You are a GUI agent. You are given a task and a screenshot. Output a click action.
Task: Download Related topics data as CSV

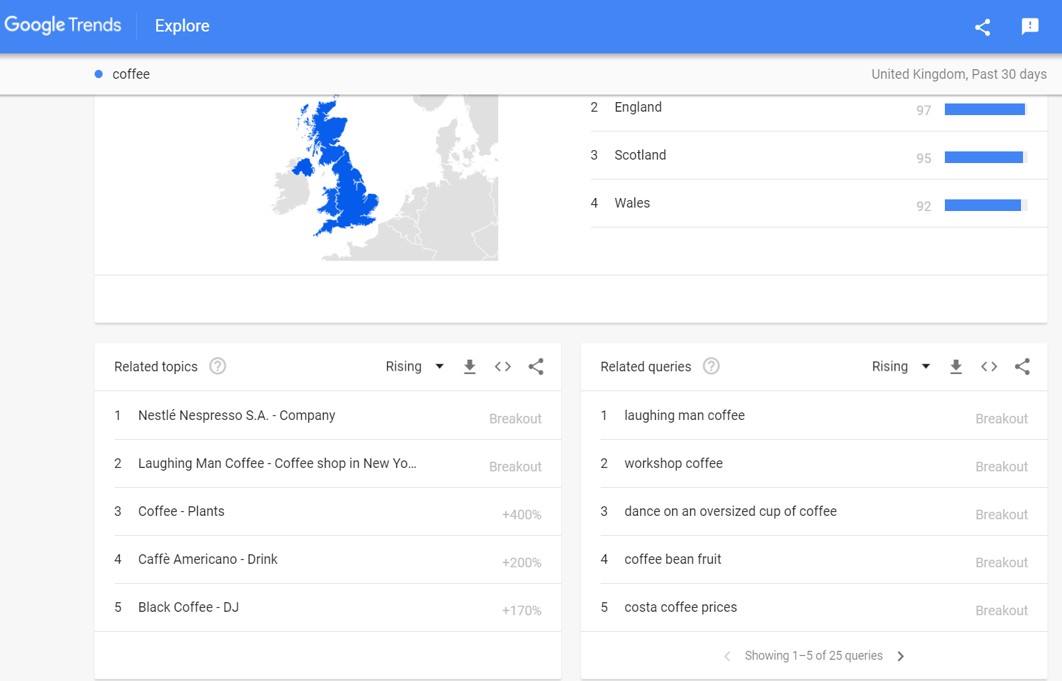[x=469, y=367]
